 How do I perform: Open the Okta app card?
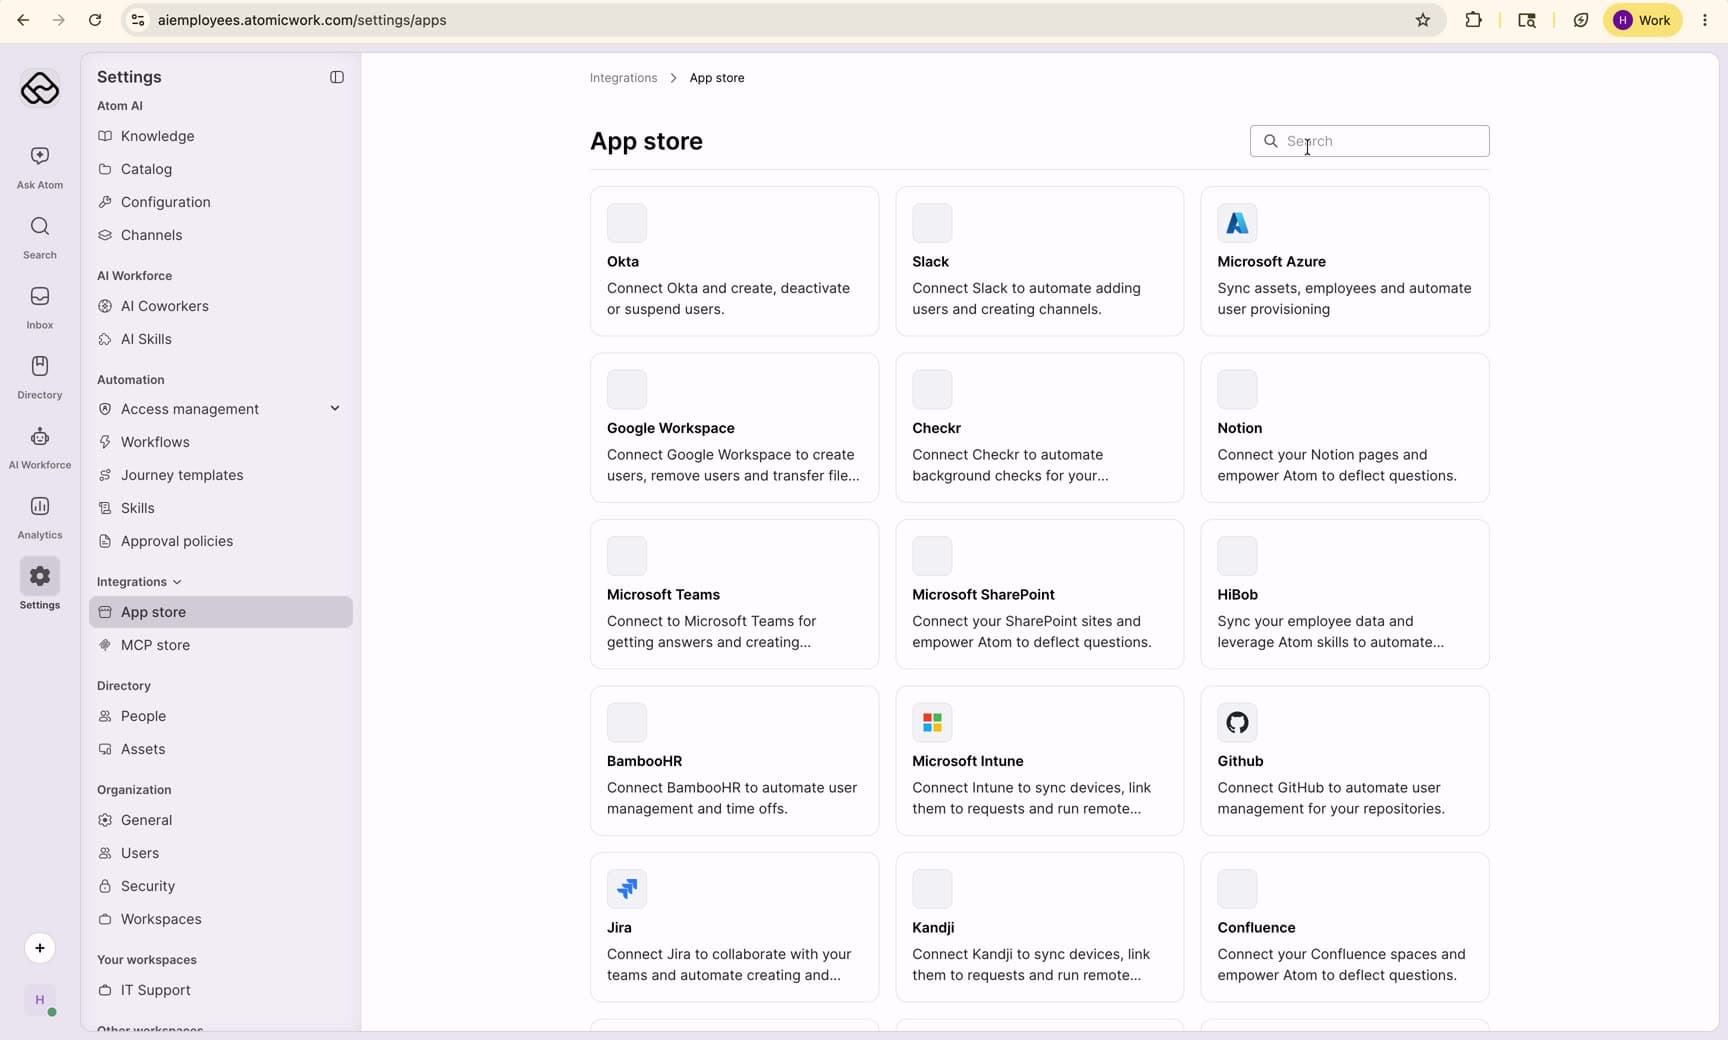(x=734, y=261)
